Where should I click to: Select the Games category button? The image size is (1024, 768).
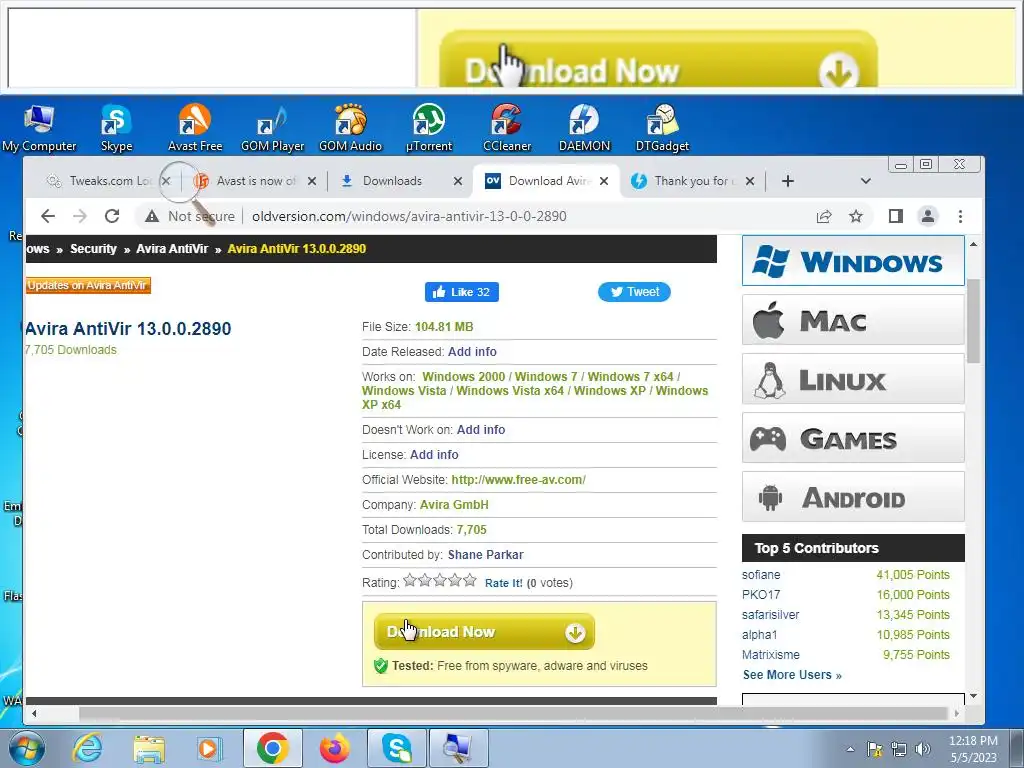pyautogui.click(x=853, y=438)
